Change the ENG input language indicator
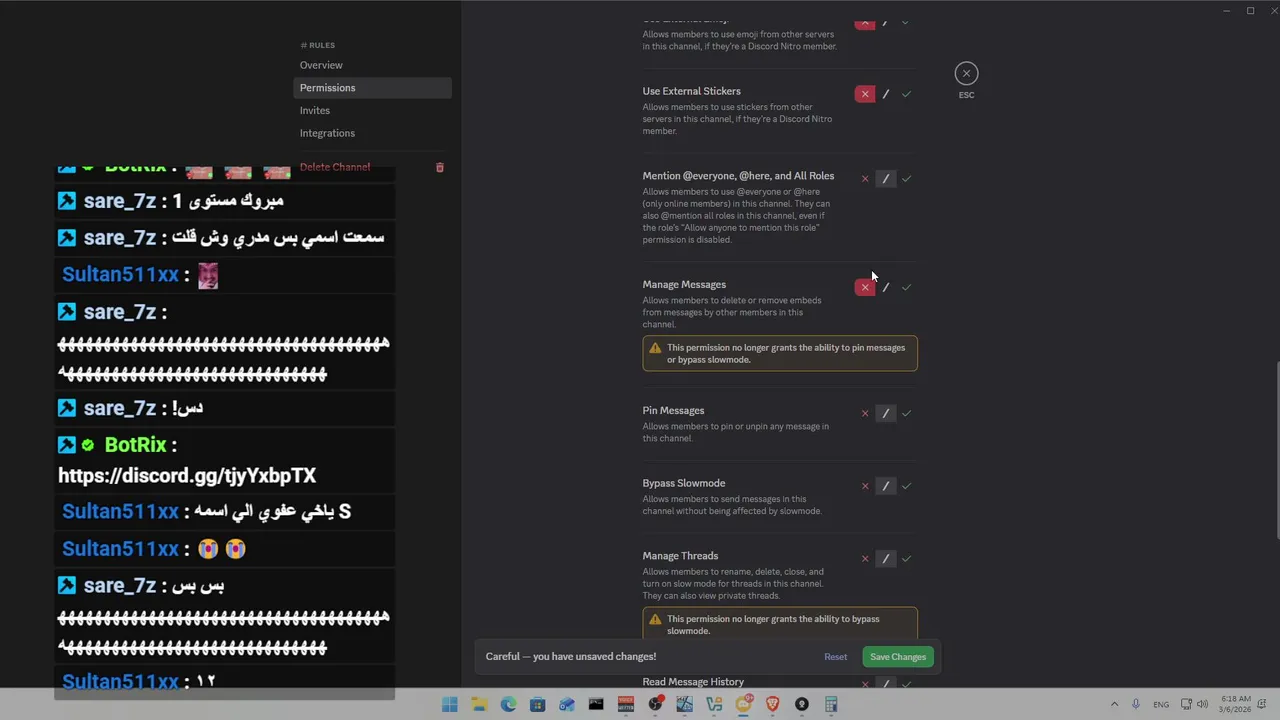The image size is (1280, 720). [x=1161, y=705]
